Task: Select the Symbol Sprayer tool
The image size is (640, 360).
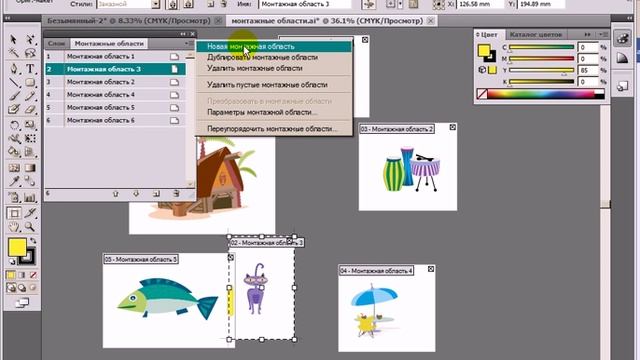Action: pos(13,198)
